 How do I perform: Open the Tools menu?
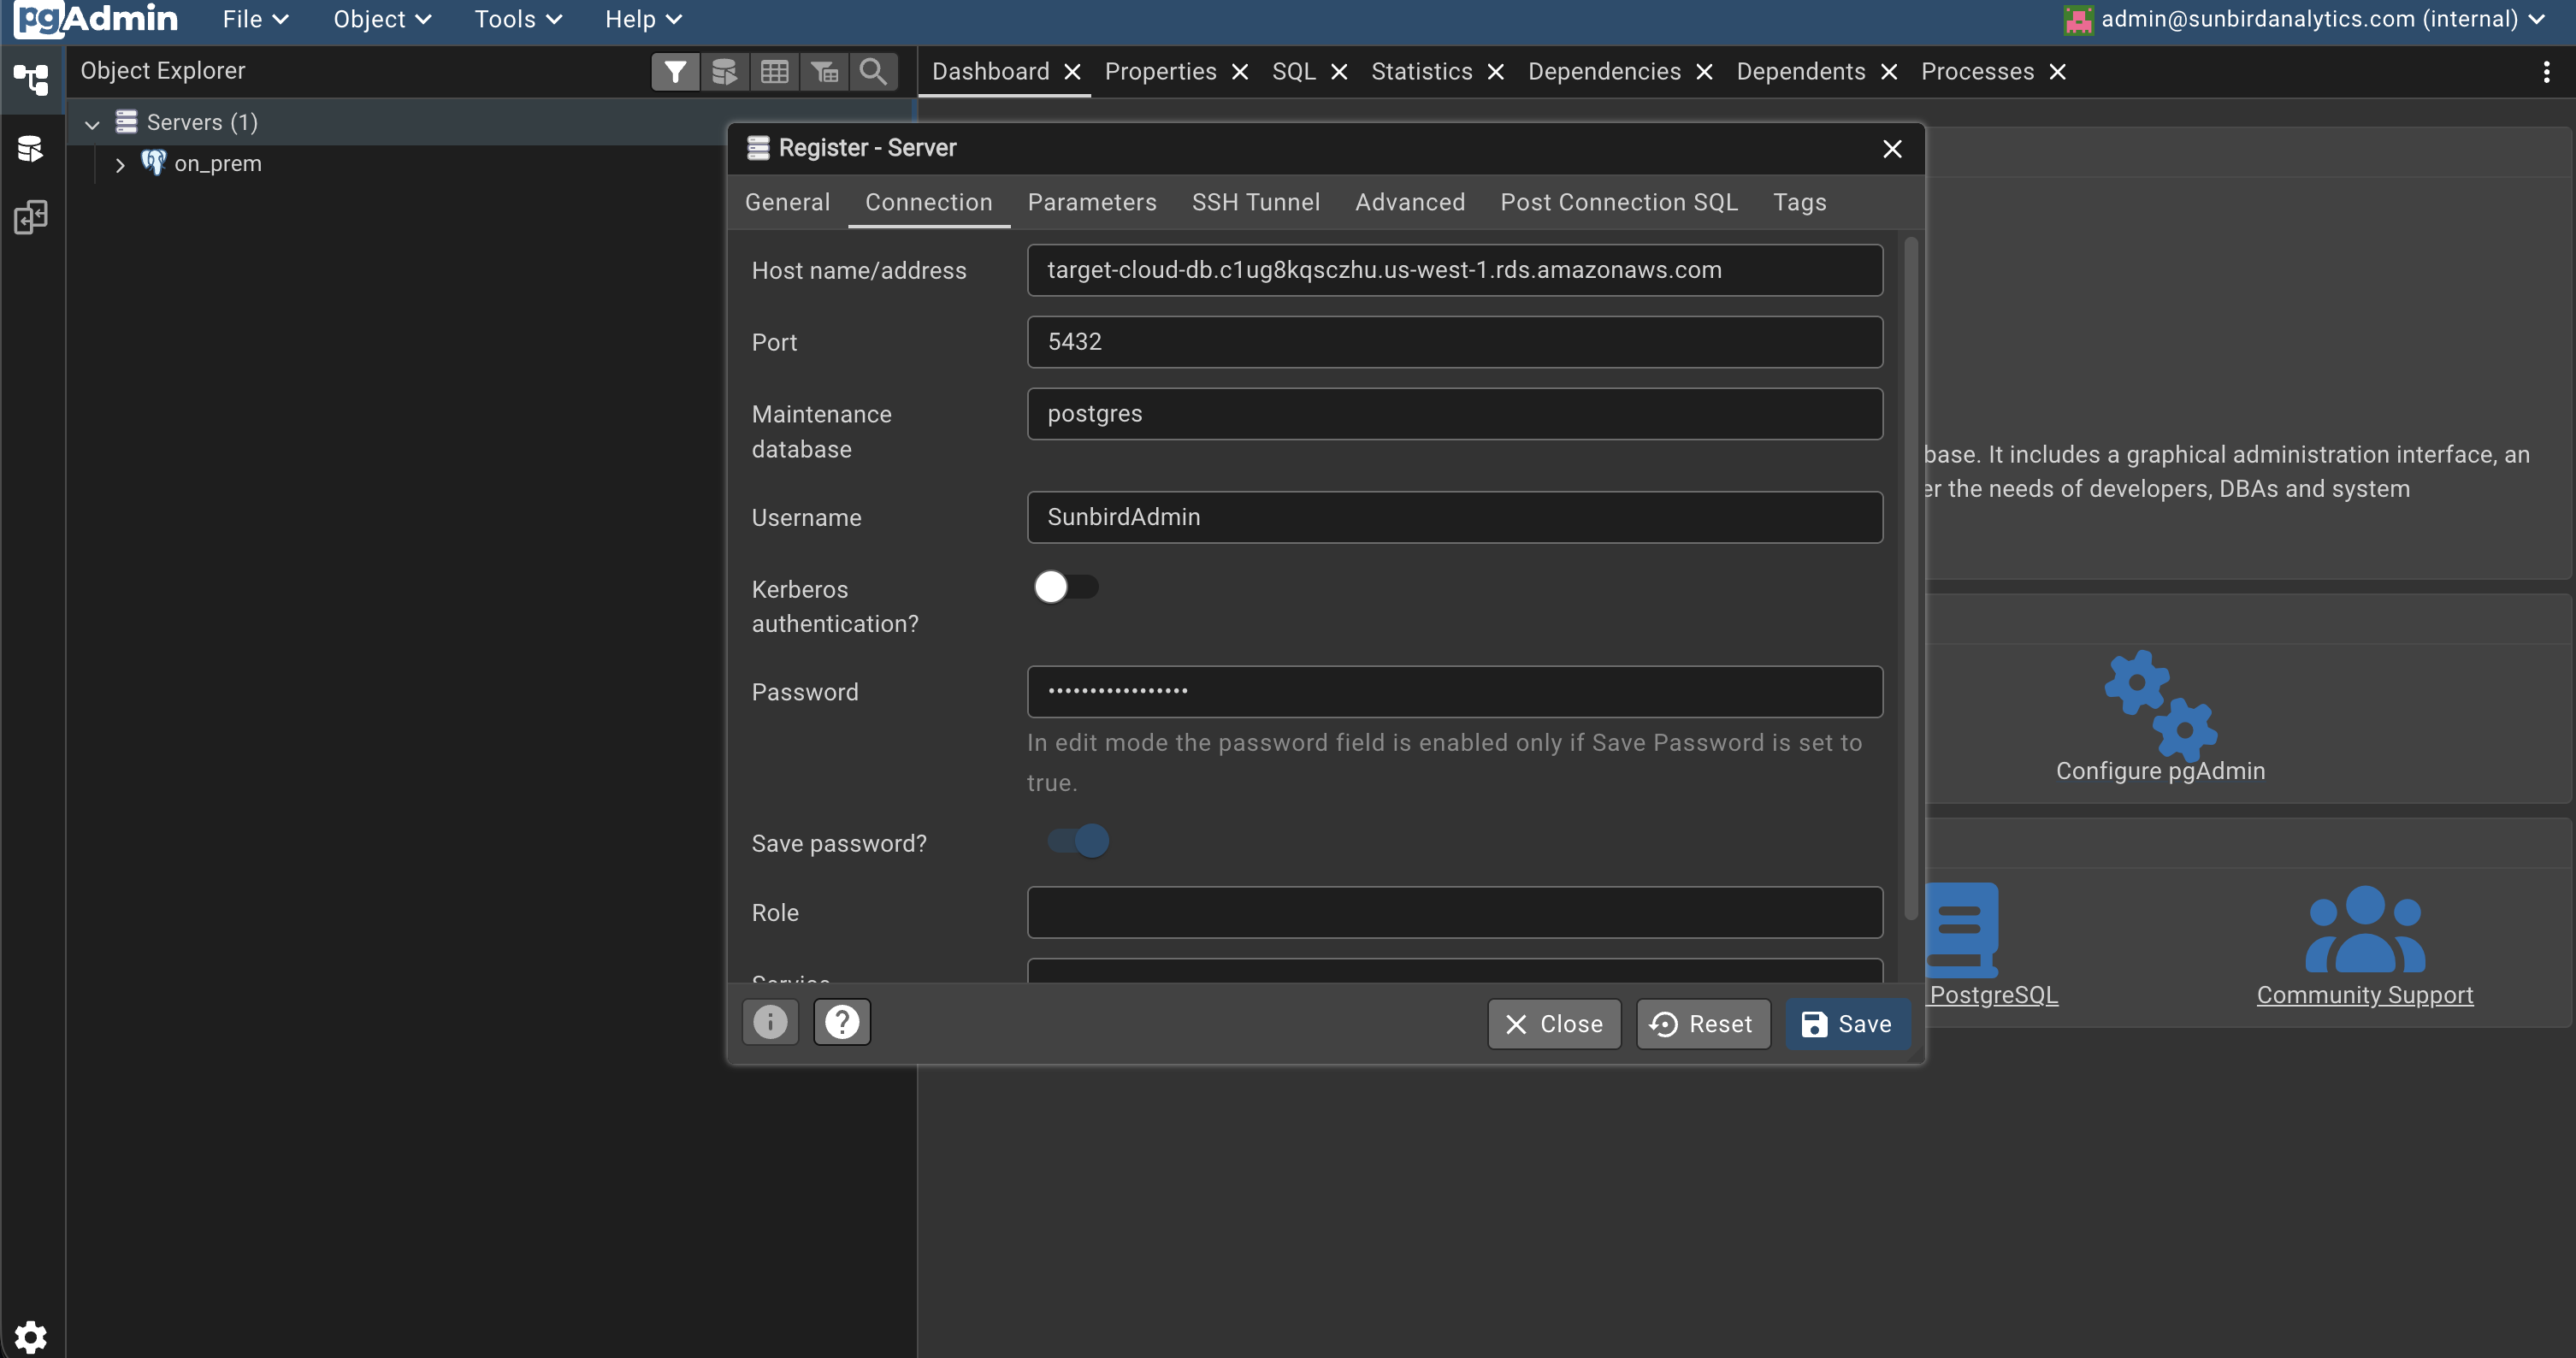516,19
